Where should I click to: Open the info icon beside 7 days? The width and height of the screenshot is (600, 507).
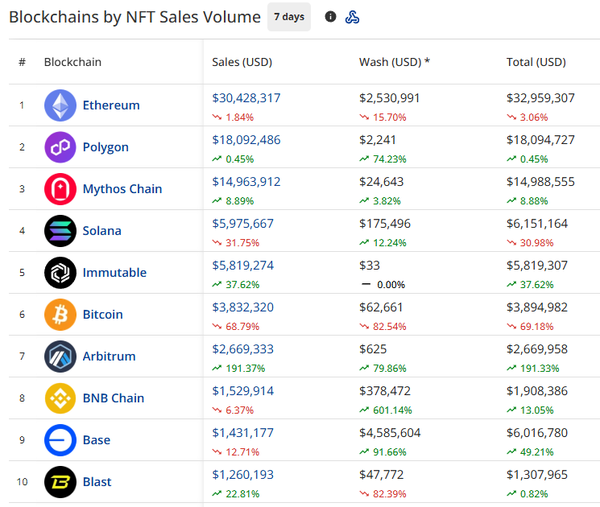[331, 17]
